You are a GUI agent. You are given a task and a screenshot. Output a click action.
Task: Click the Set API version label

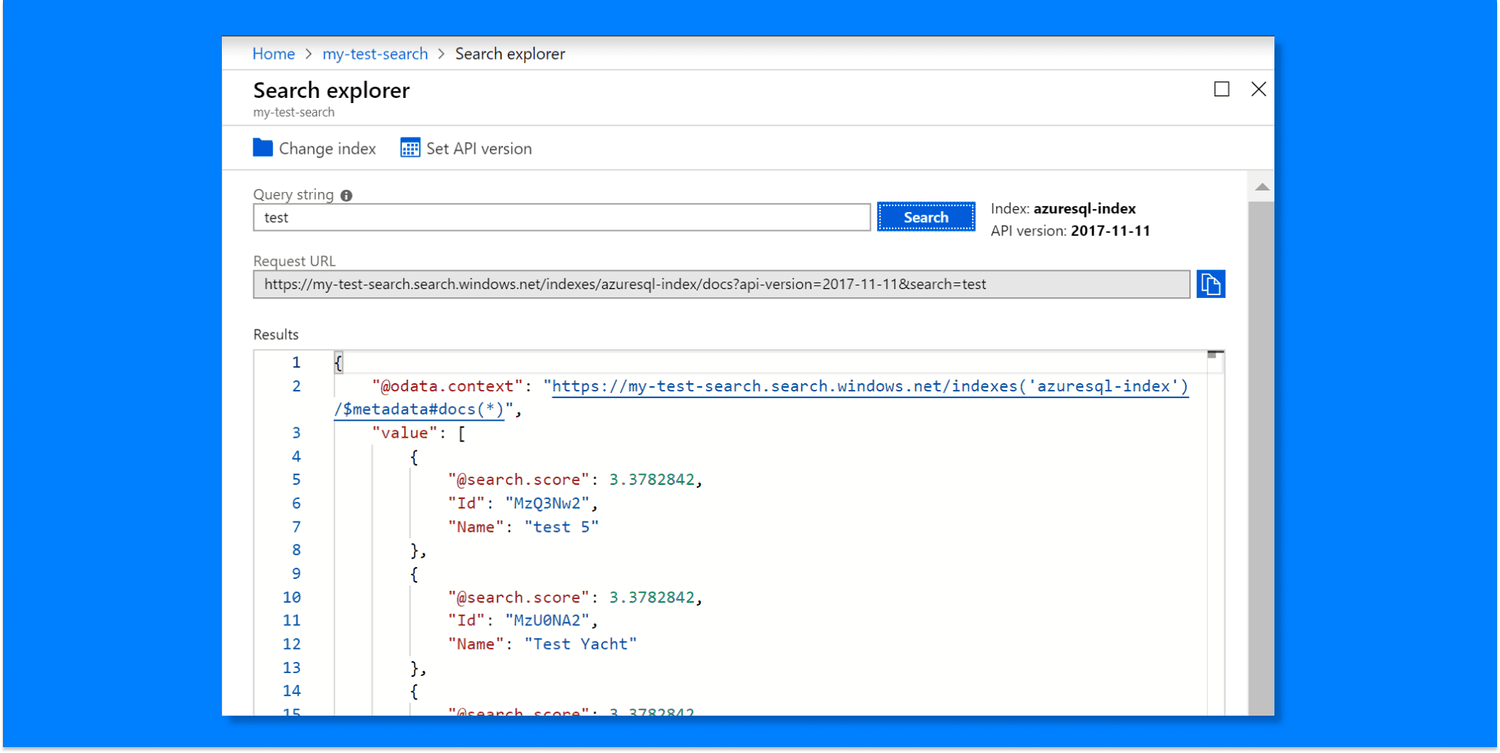pos(479,149)
